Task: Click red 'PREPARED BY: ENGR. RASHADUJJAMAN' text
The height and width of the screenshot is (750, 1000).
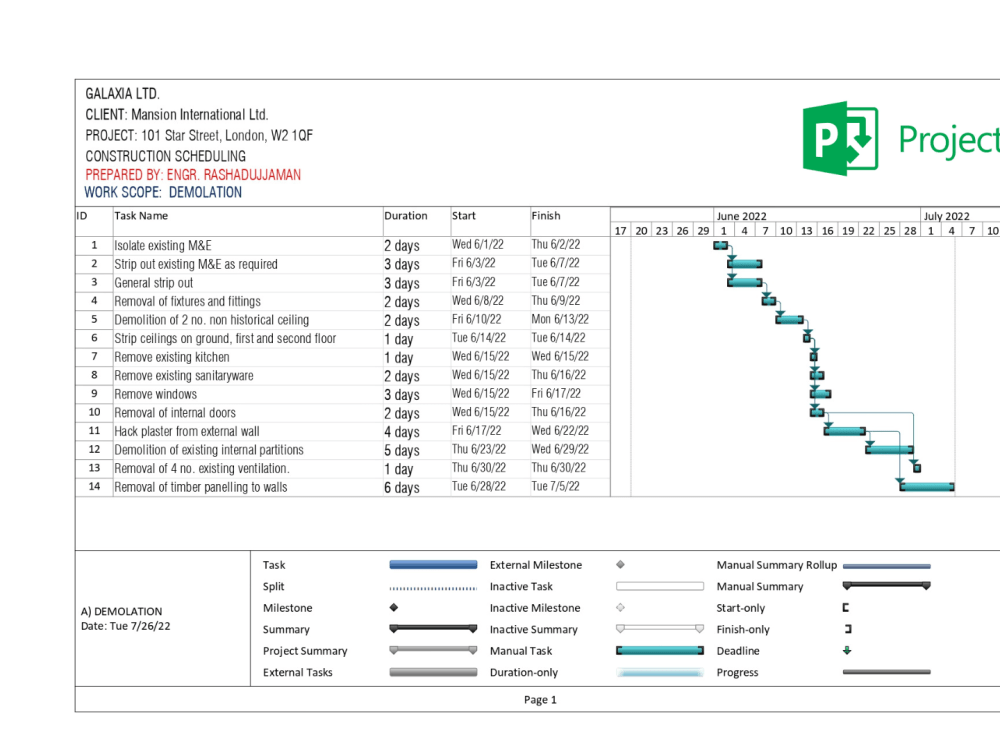Action: (193, 175)
